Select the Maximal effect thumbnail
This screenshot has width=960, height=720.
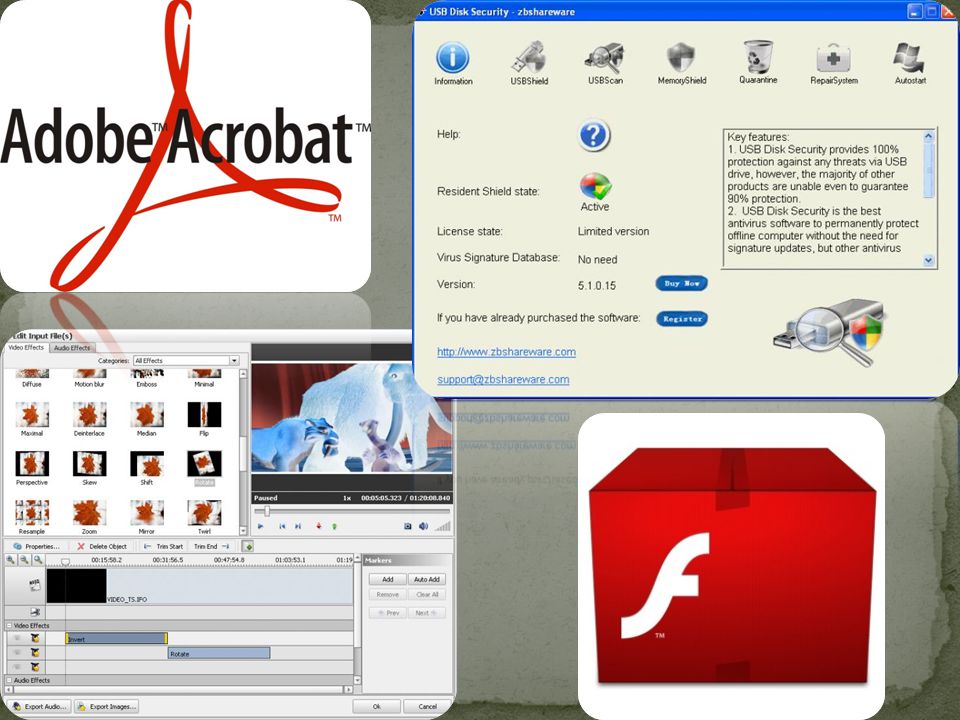point(32,414)
